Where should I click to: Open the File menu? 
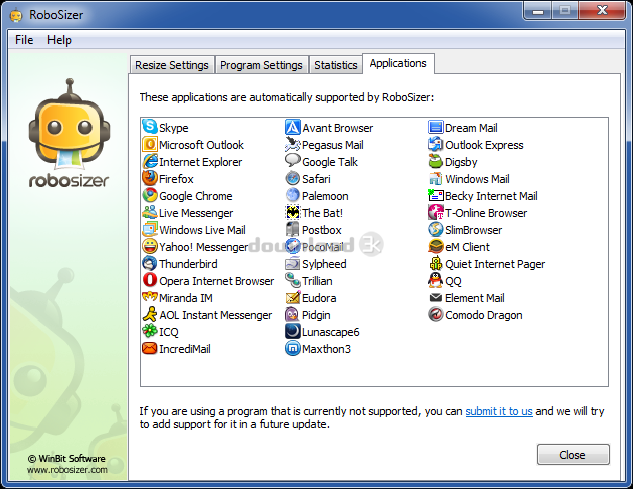point(24,40)
